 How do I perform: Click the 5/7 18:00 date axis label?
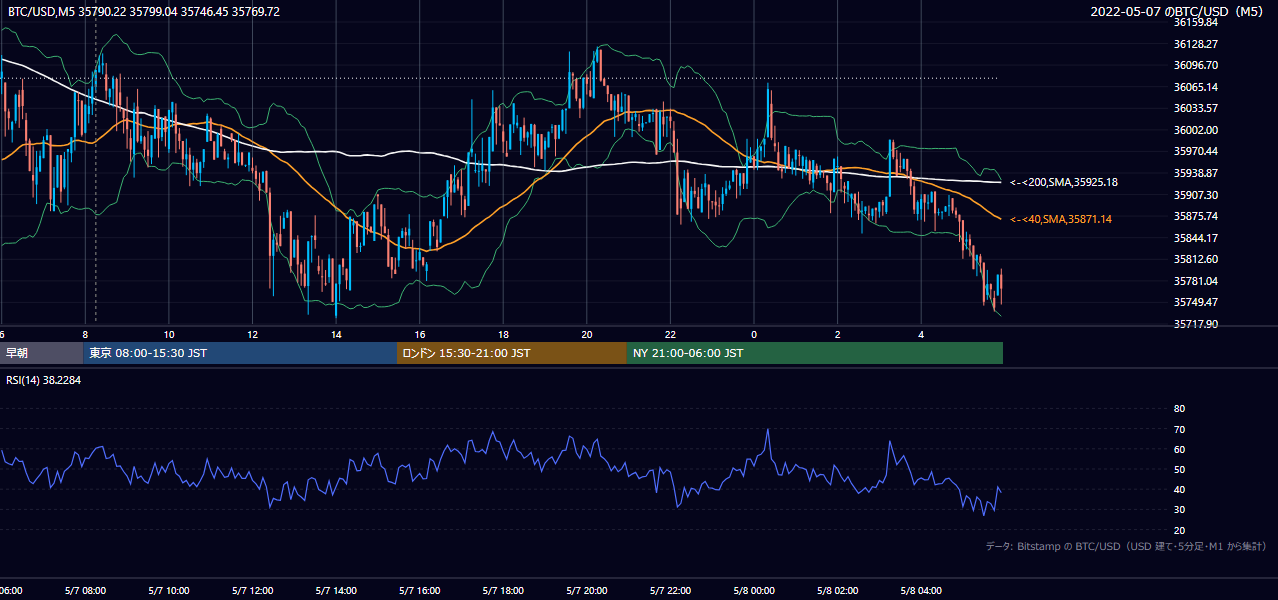coord(503,591)
